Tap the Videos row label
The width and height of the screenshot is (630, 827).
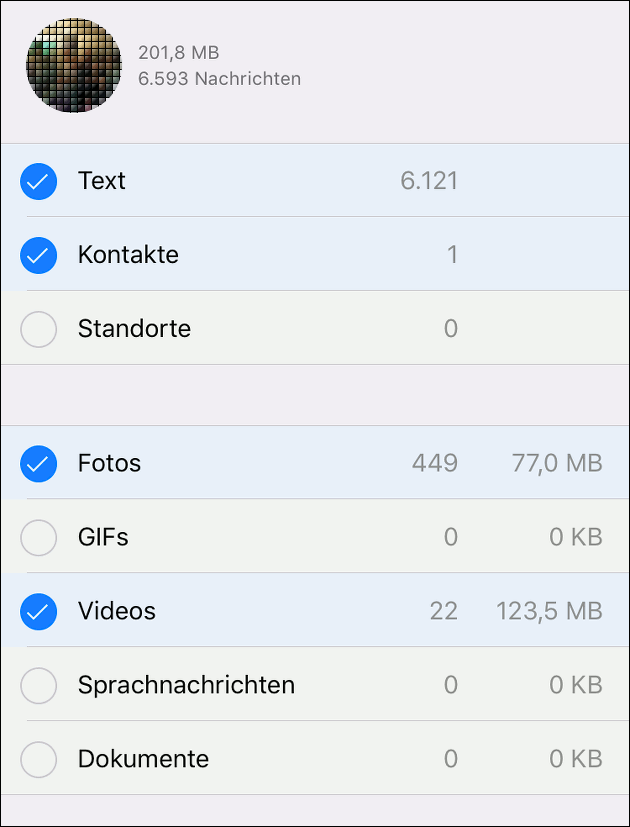point(117,611)
